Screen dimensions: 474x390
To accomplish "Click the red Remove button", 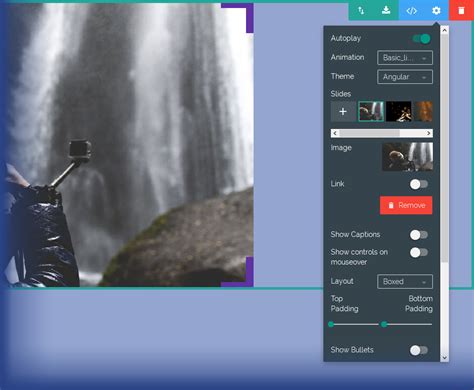I will (x=406, y=205).
